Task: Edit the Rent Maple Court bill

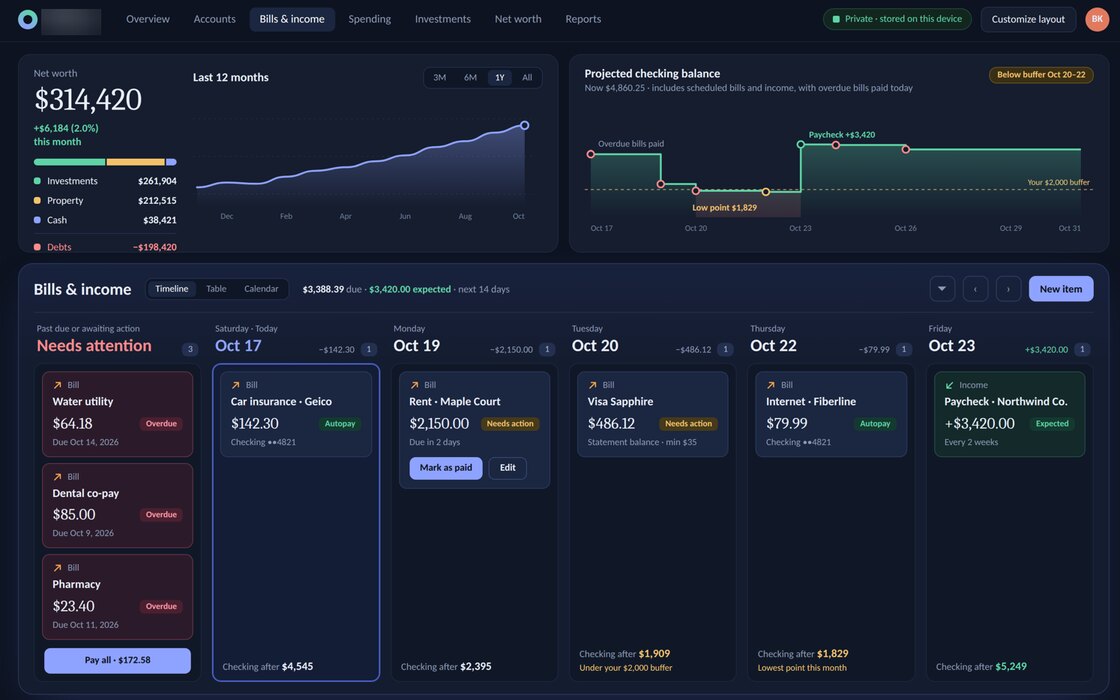Action: (507, 468)
